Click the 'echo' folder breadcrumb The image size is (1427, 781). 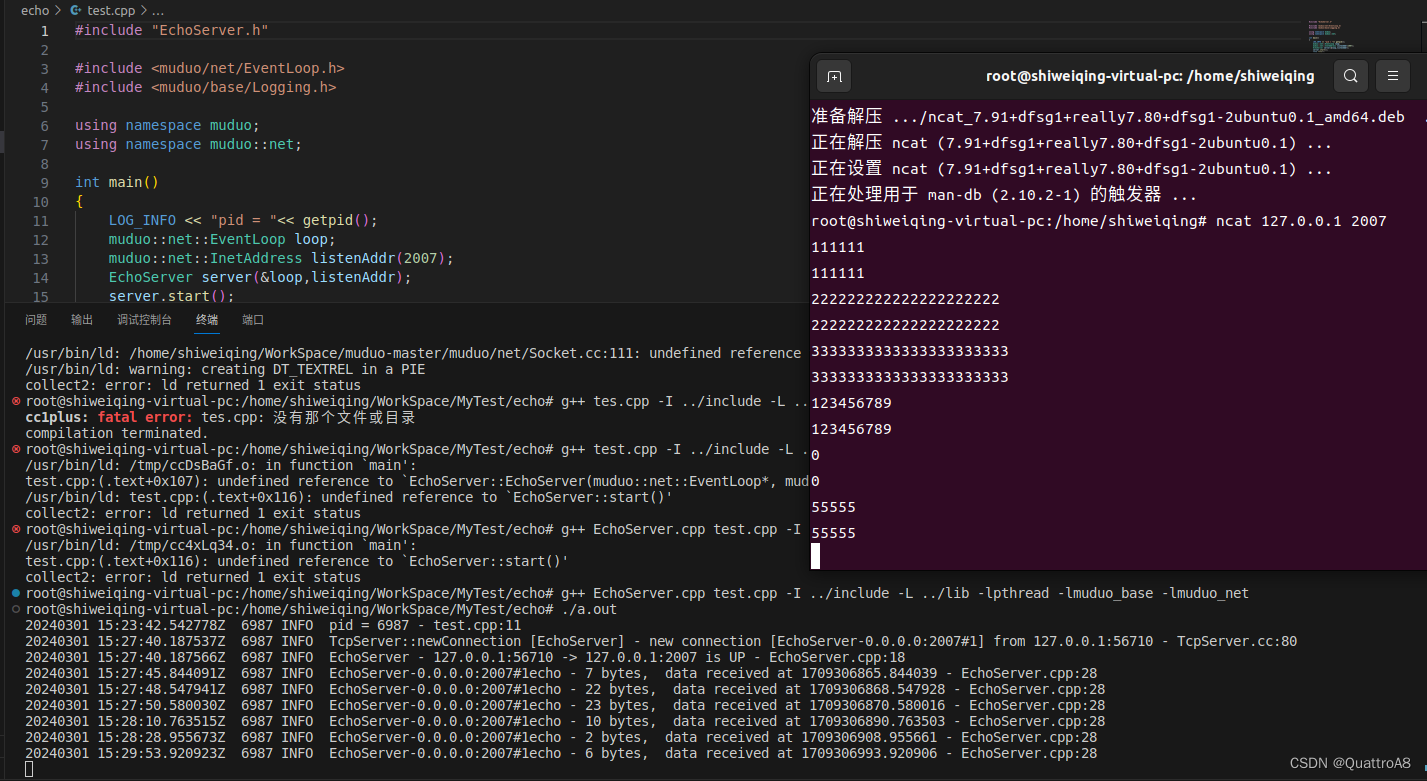(35, 10)
